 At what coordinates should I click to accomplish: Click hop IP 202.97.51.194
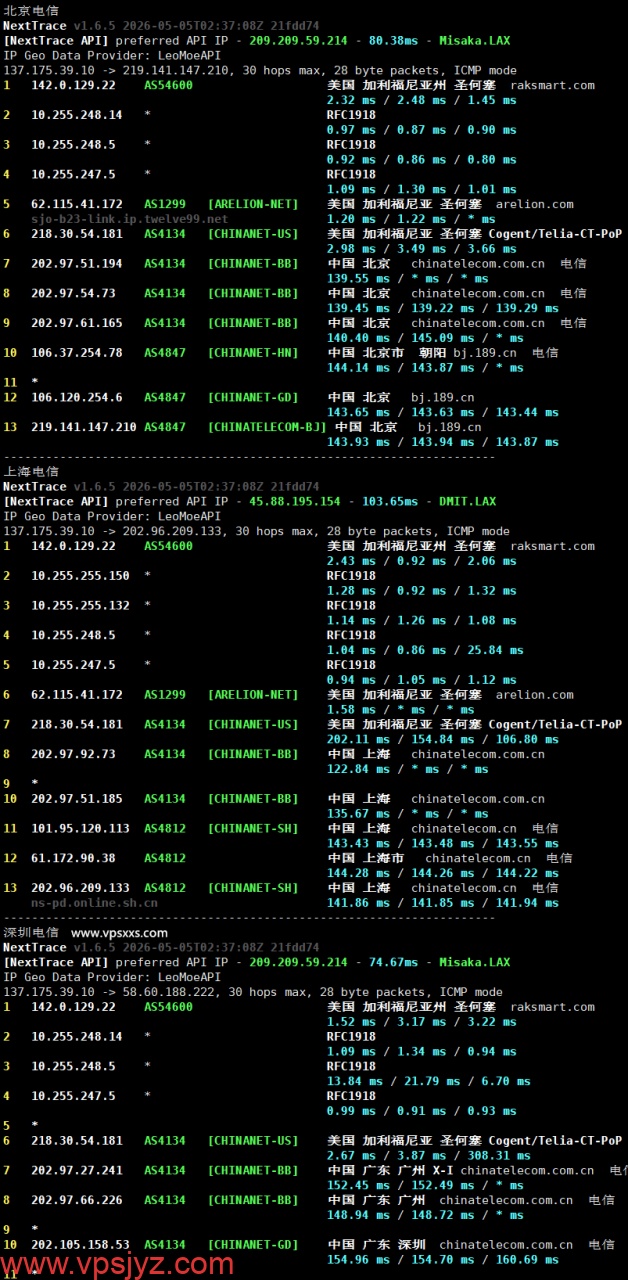77,263
